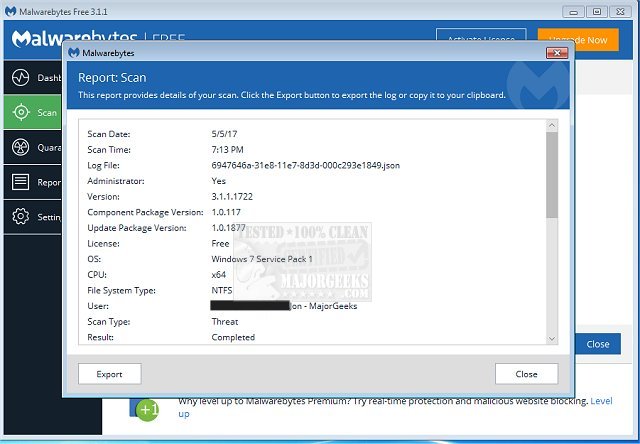640x444 pixels.
Task: Click the orange Upgrade Now button
Action: 578,40
